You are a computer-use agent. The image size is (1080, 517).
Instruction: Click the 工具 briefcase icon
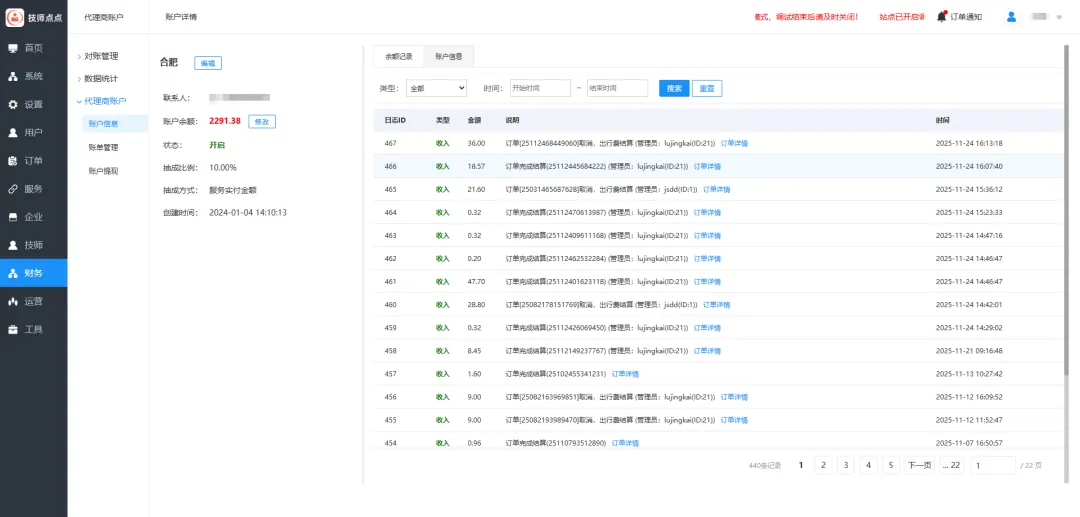tap(13, 329)
